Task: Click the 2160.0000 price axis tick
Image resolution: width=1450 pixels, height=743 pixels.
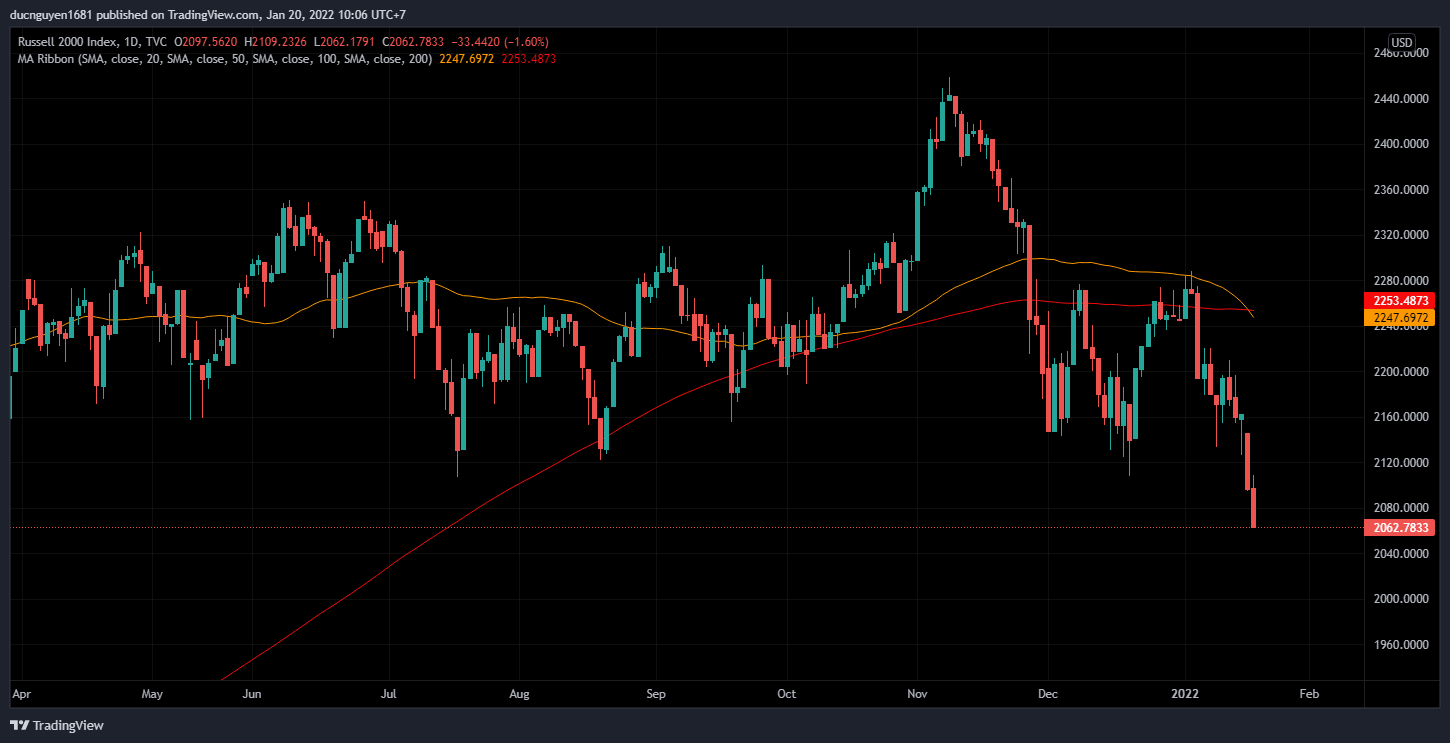Action: [1400, 417]
